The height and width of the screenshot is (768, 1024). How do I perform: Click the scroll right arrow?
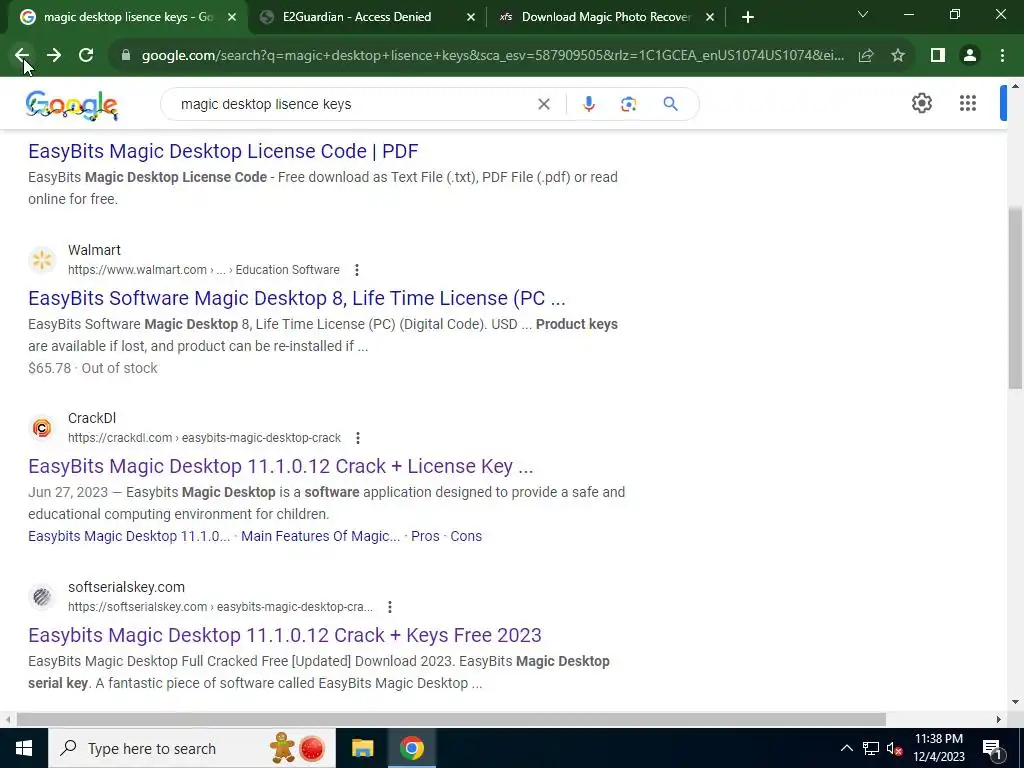pos(999,719)
